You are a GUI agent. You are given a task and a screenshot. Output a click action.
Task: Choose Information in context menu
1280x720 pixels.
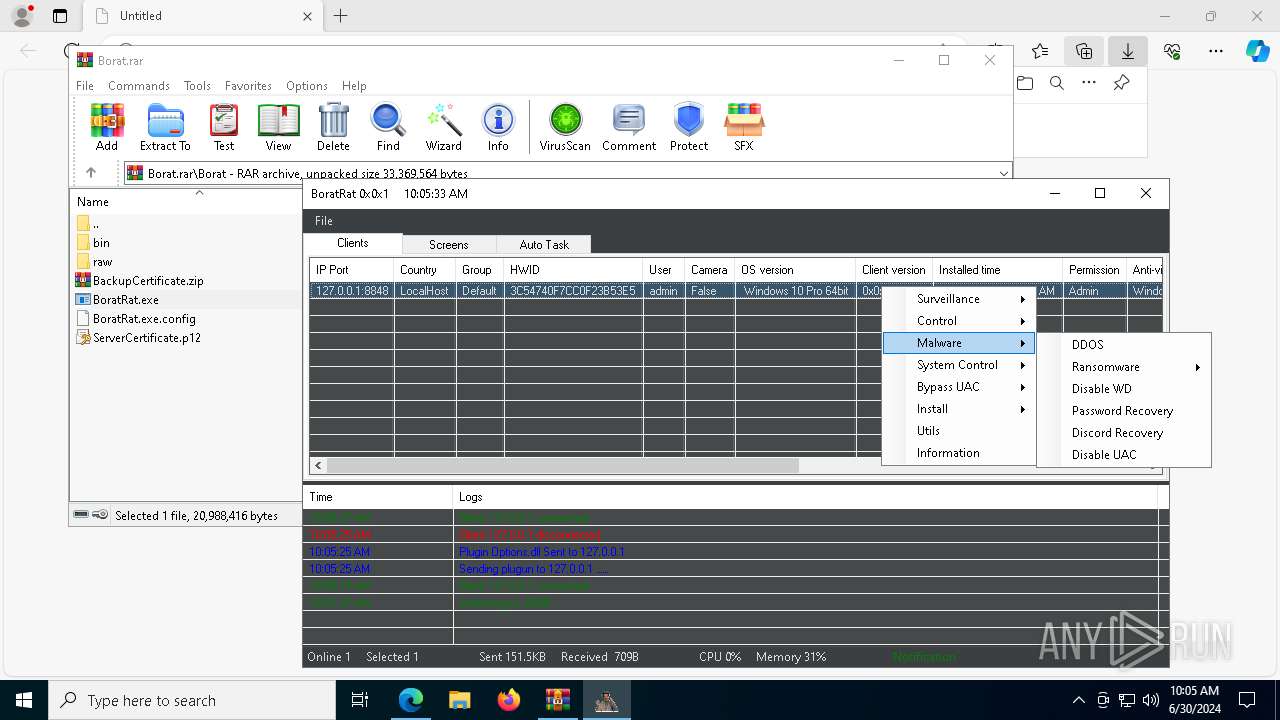(958, 453)
